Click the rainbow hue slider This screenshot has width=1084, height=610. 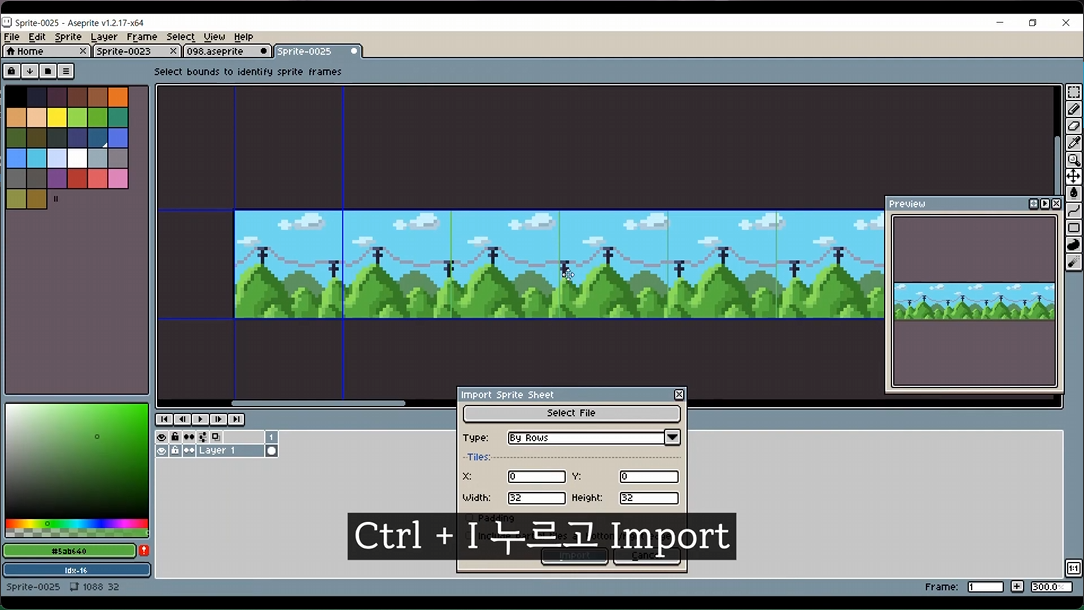click(x=77, y=524)
